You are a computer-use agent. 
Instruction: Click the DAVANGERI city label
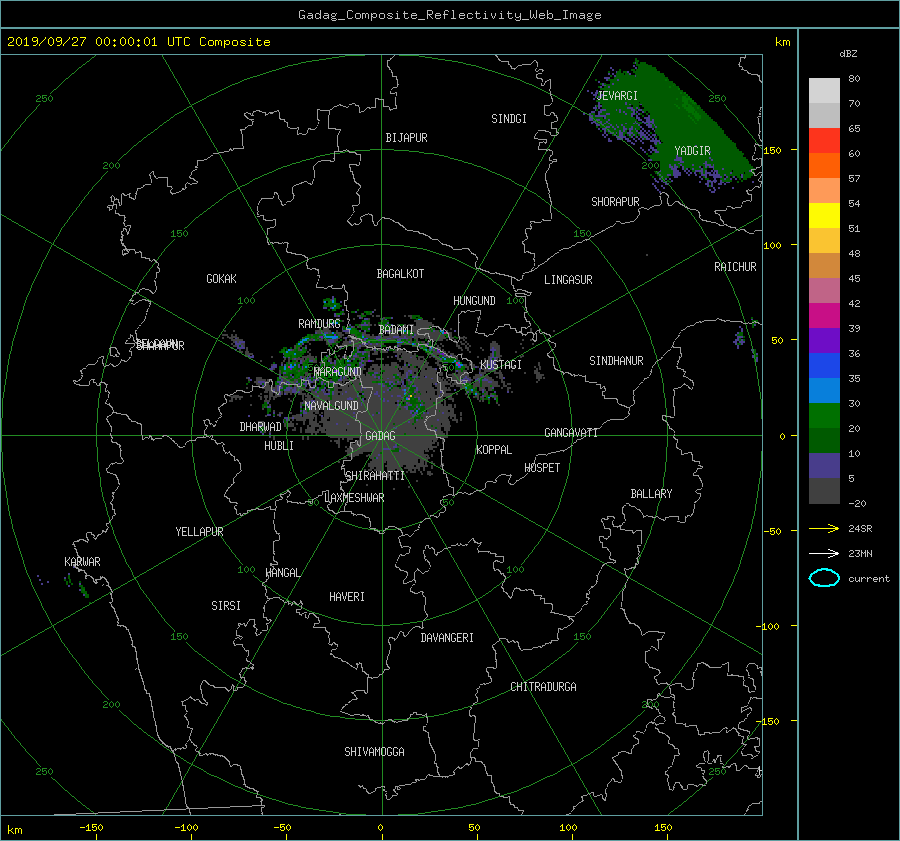pyautogui.click(x=447, y=638)
